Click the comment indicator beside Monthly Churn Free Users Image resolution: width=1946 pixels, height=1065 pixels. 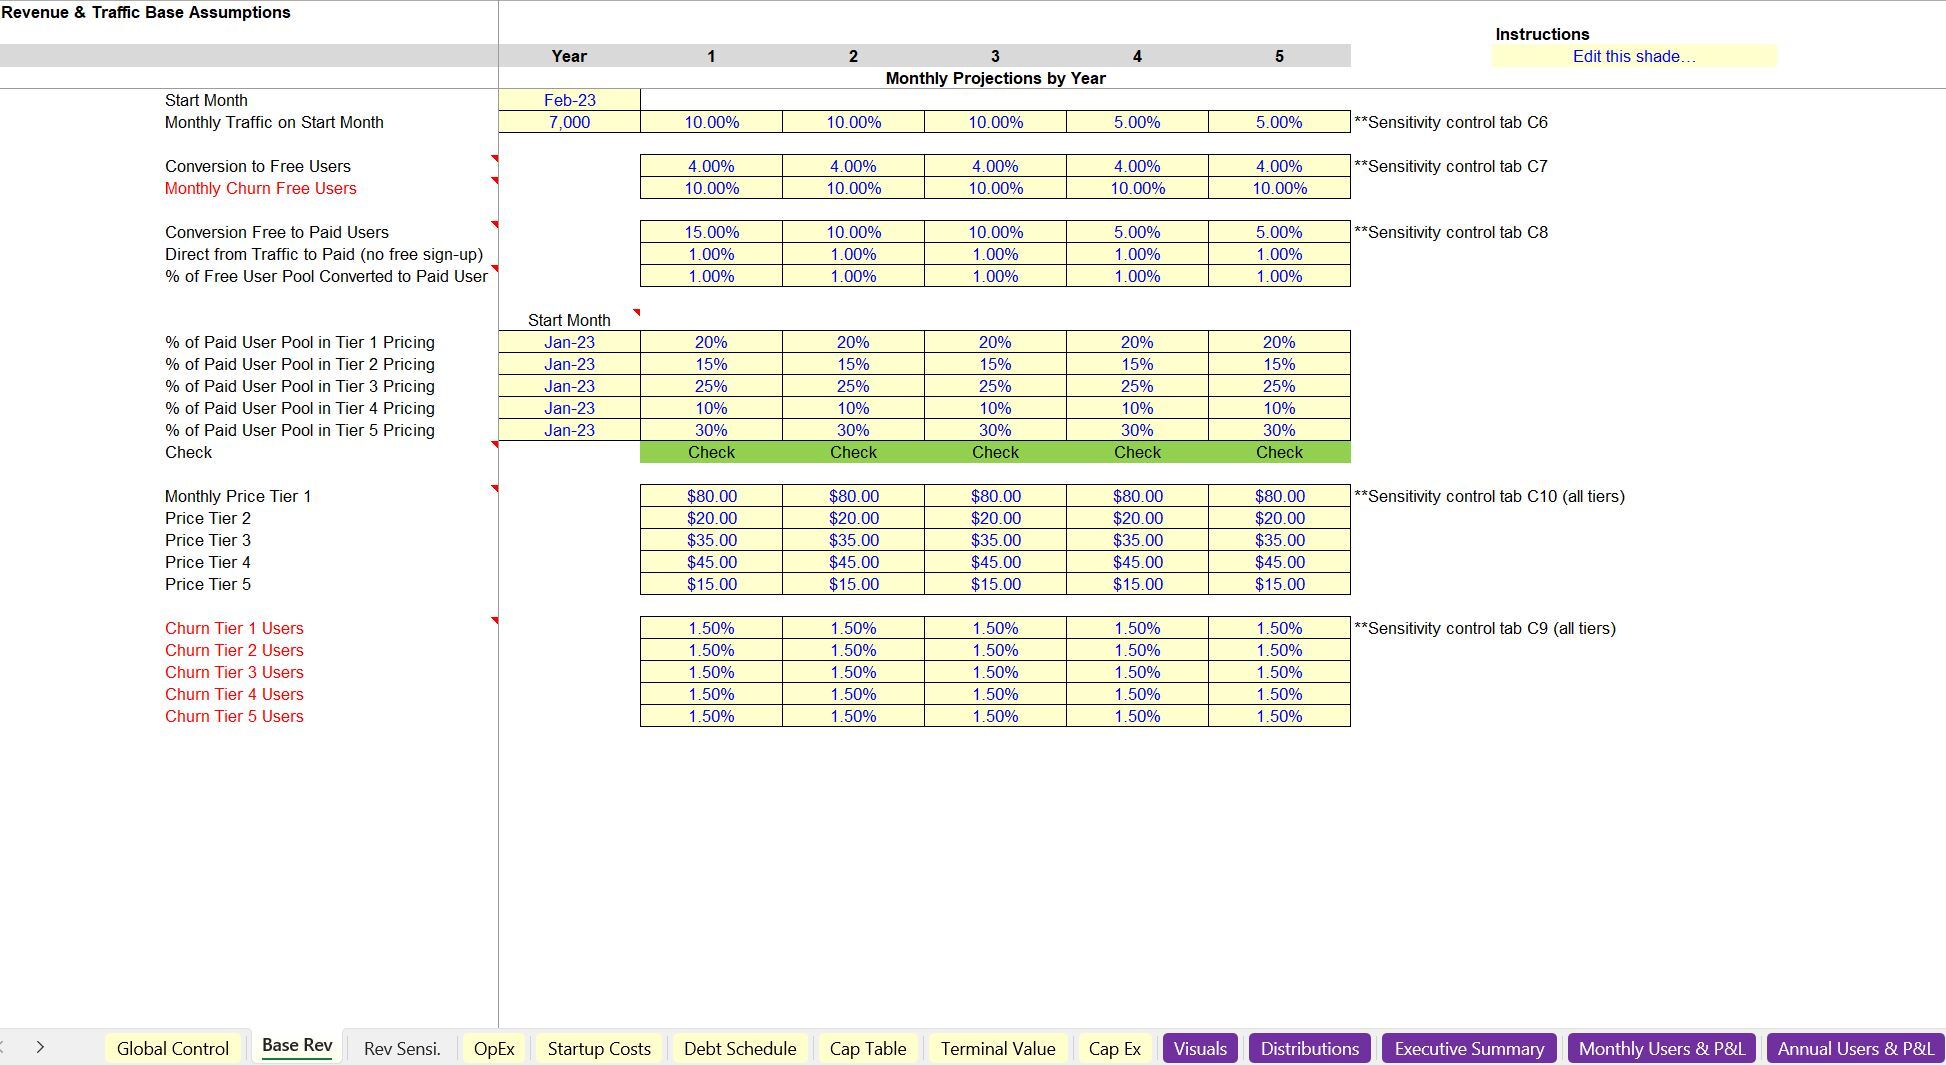495,182
